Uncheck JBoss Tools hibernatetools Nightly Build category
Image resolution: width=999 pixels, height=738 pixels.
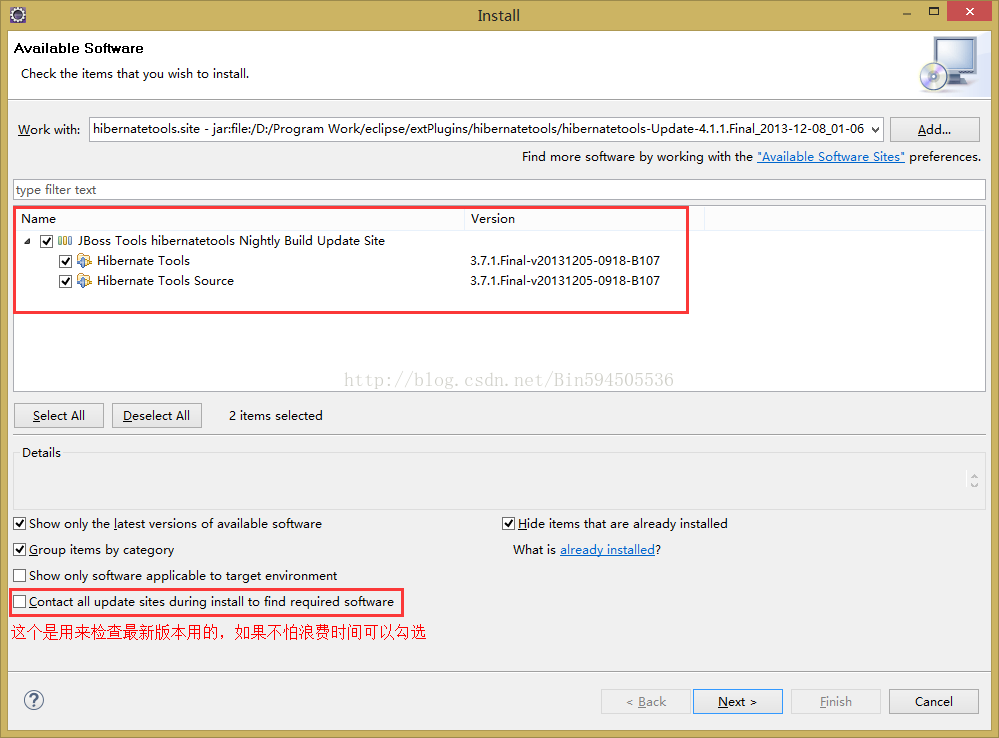point(46,241)
